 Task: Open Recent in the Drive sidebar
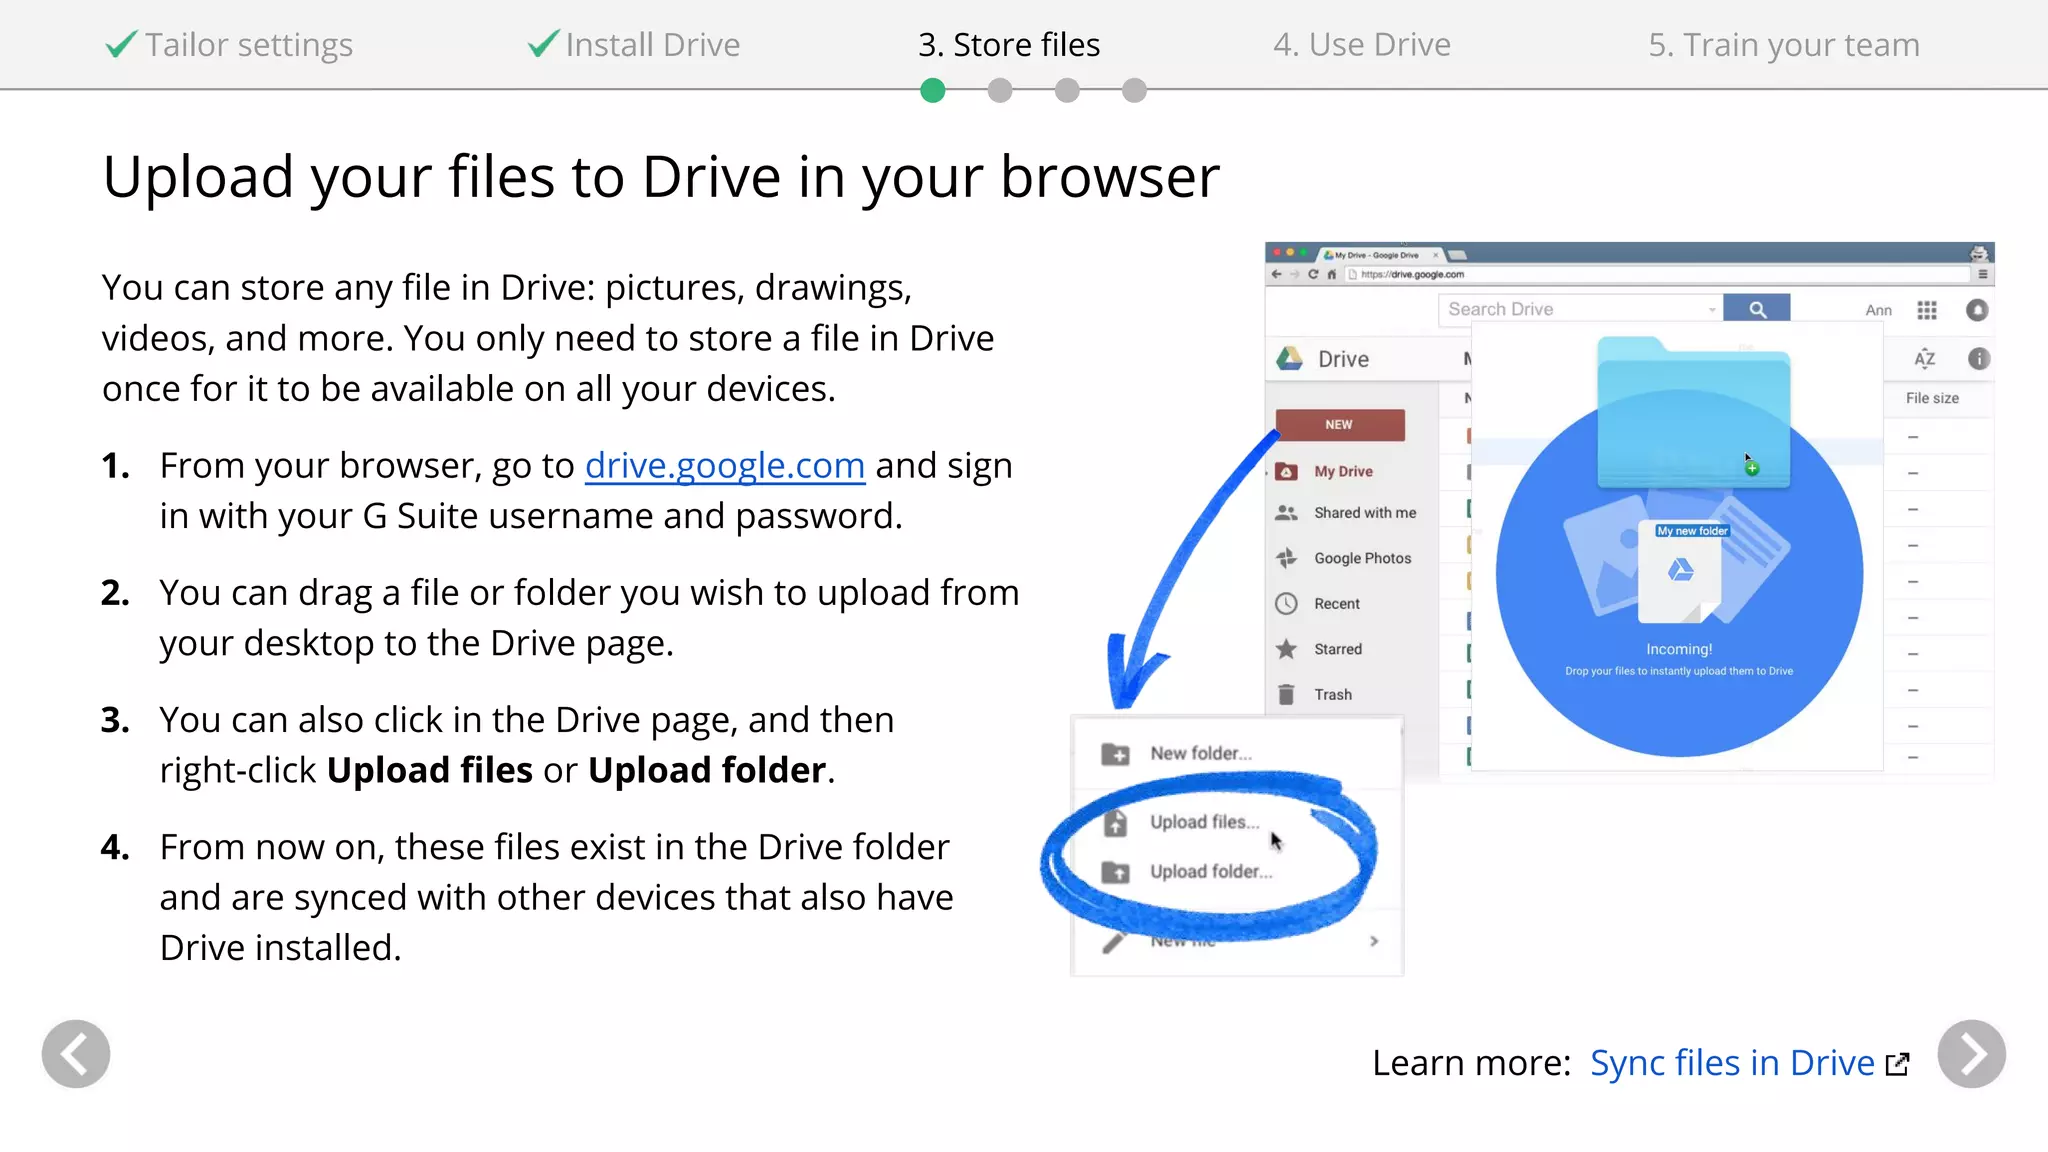coord(1337,604)
